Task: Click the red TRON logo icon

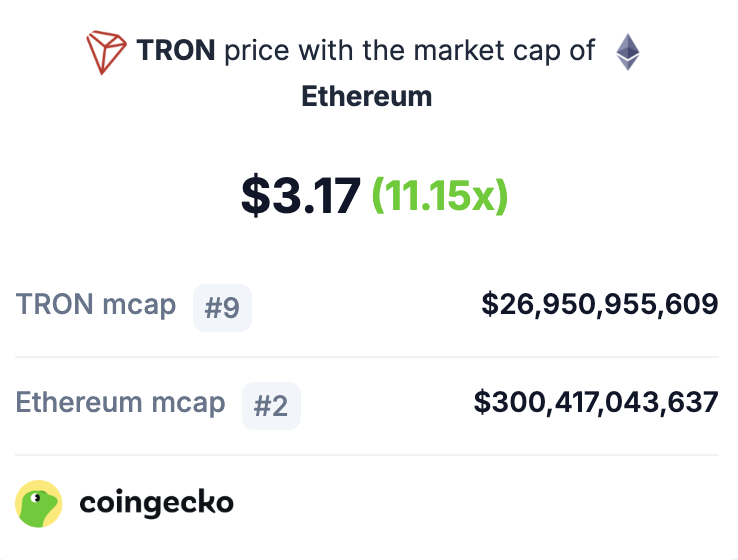Action: [106, 52]
